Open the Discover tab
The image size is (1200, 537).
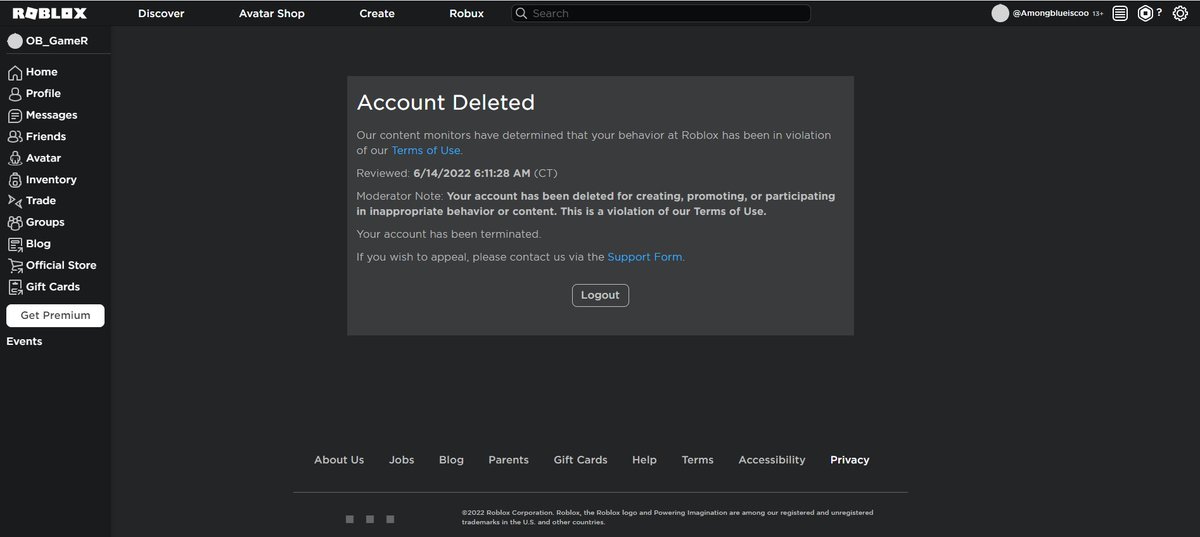(161, 14)
